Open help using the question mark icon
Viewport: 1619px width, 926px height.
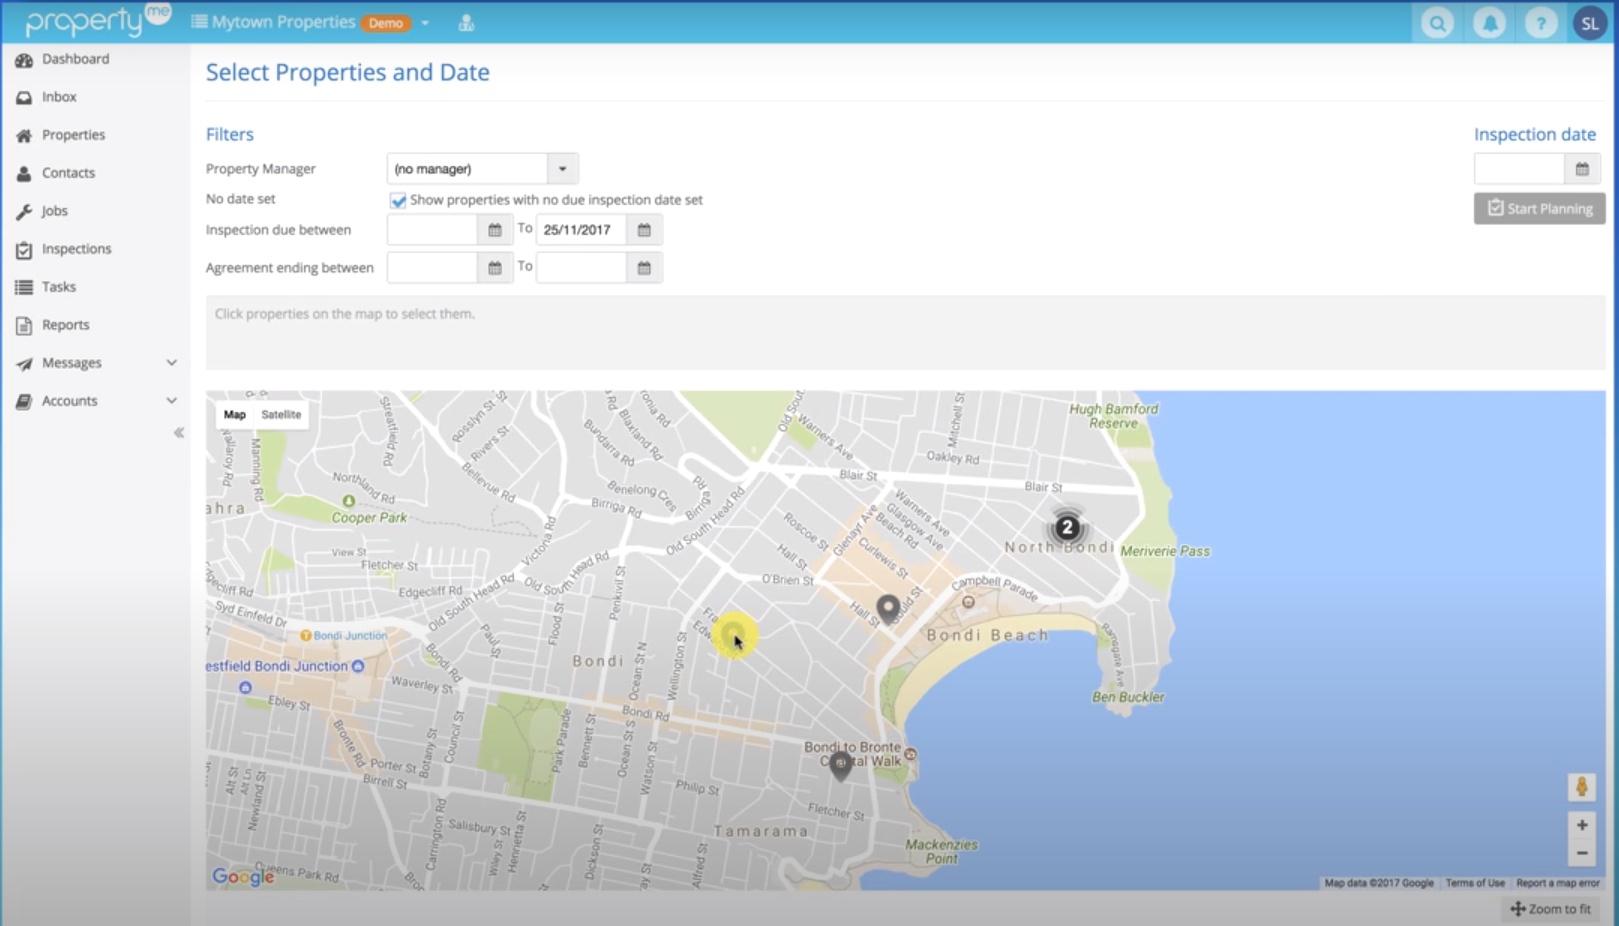[x=1541, y=22]
